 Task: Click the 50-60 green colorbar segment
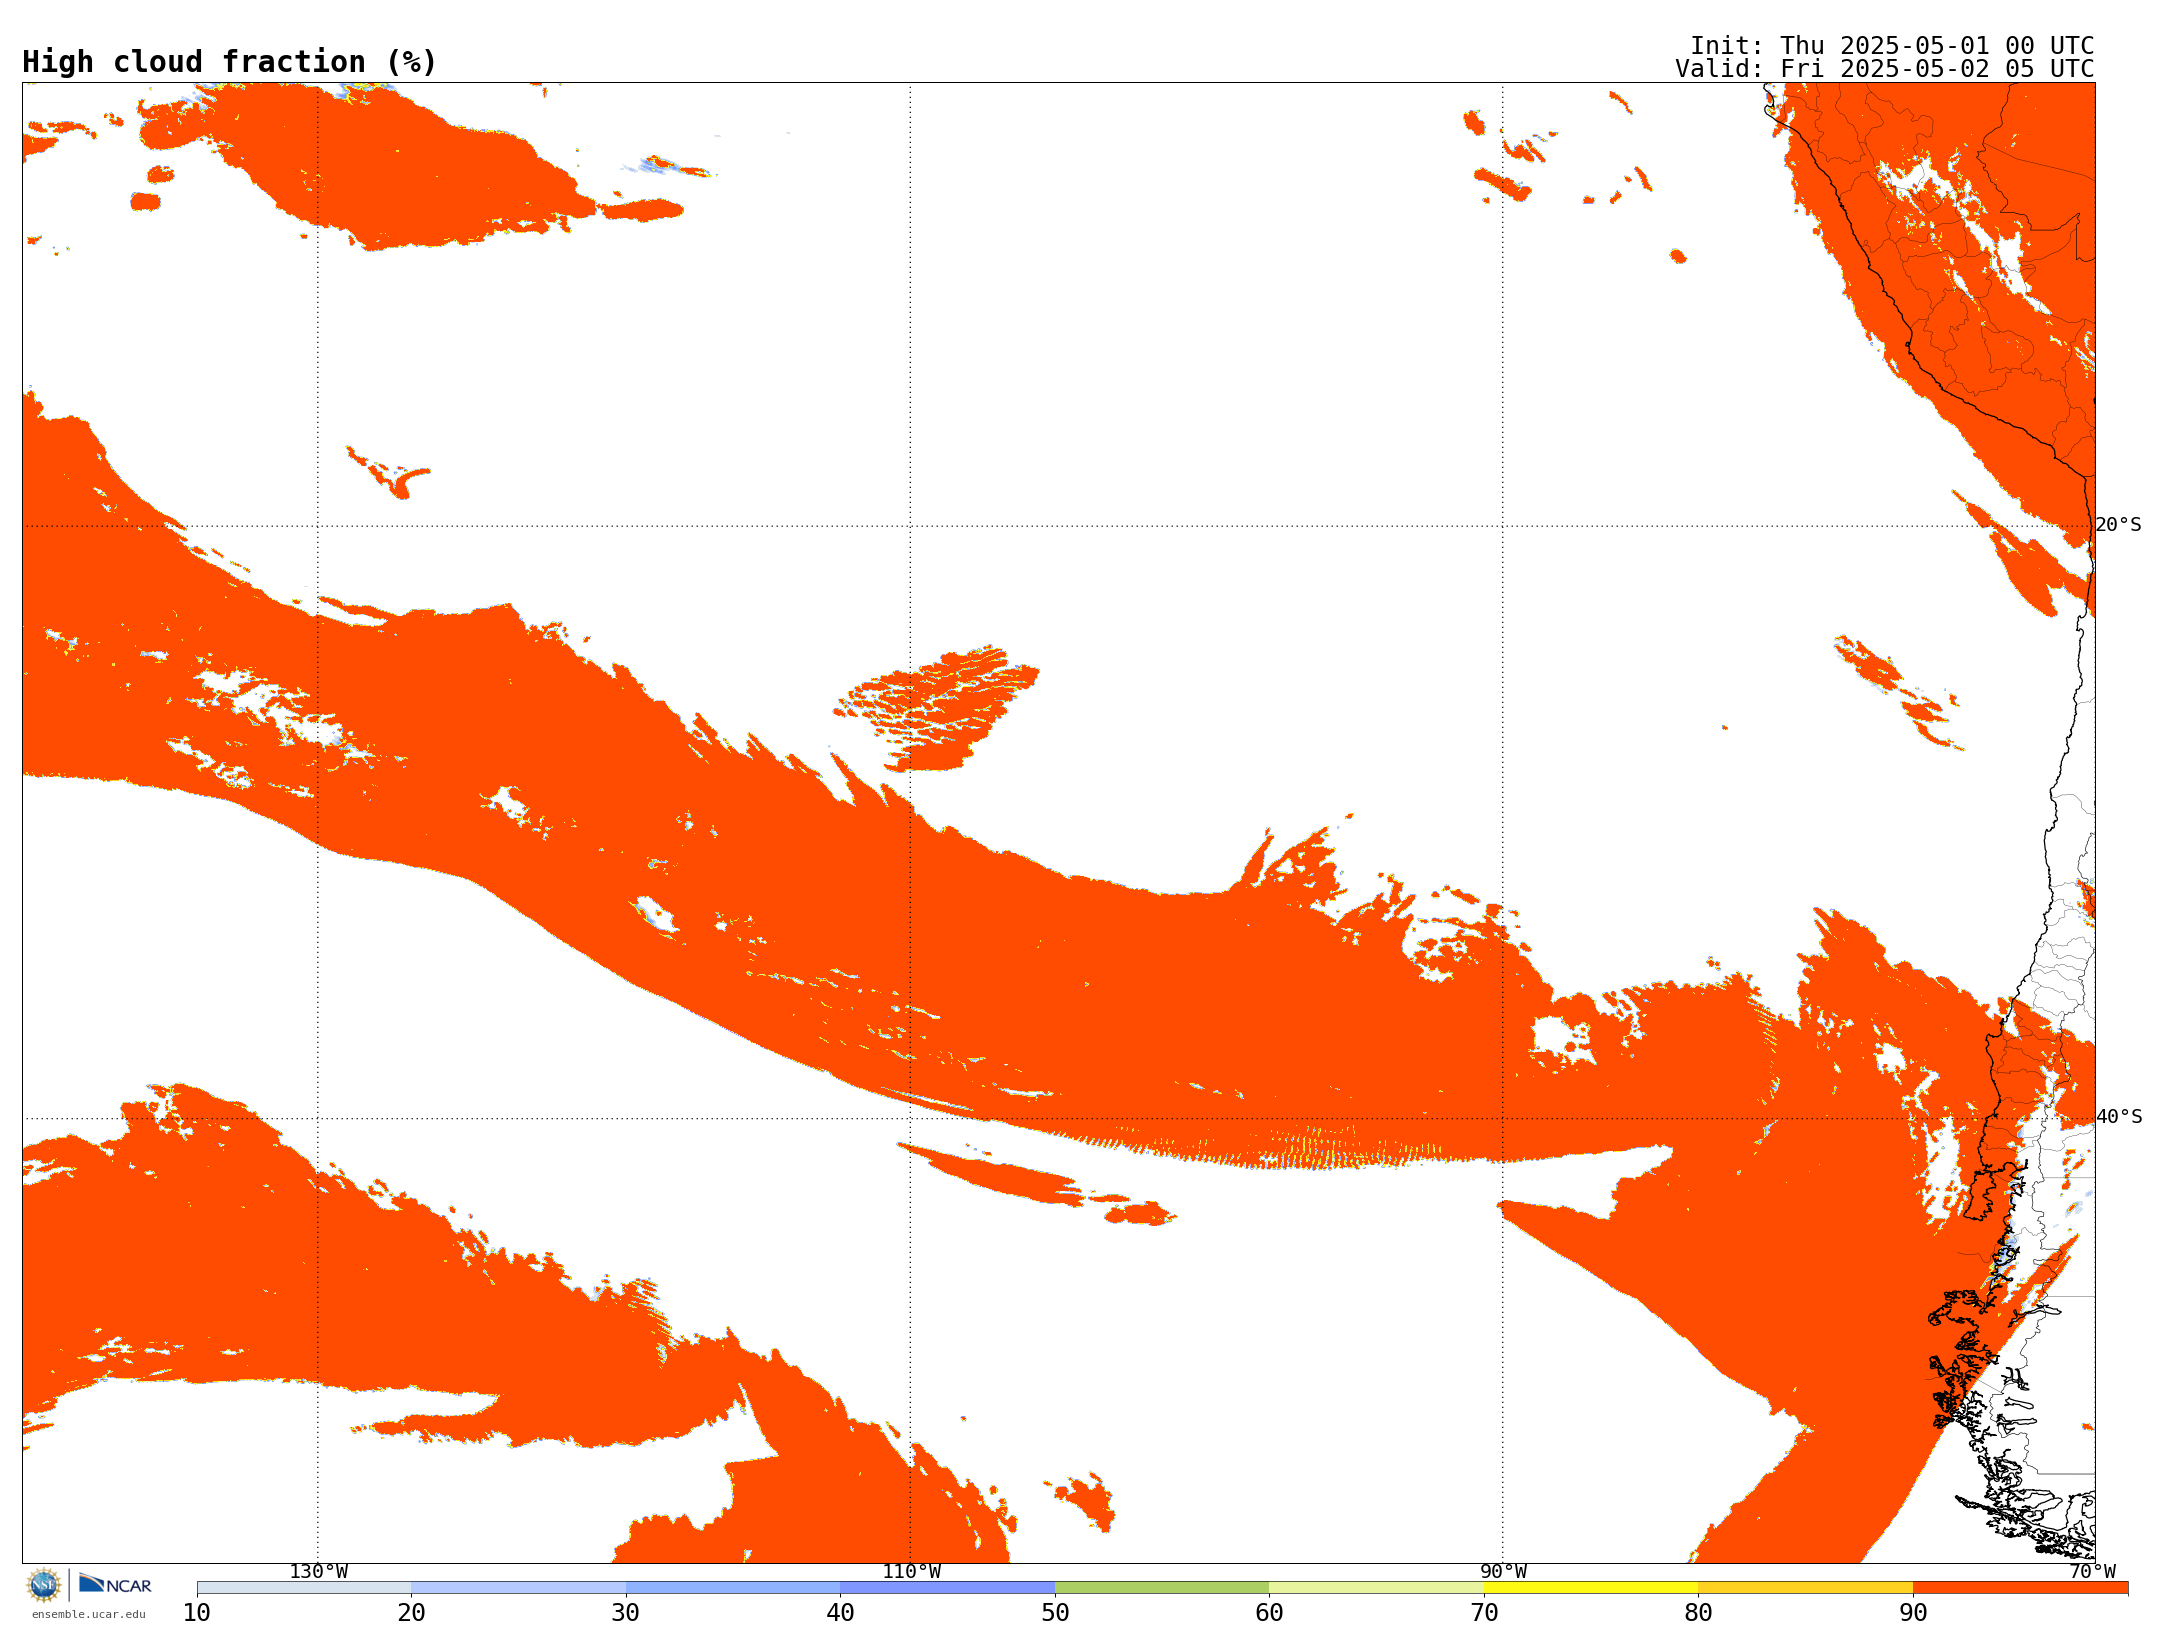pyautogui.click(x=1162, y=1588)
